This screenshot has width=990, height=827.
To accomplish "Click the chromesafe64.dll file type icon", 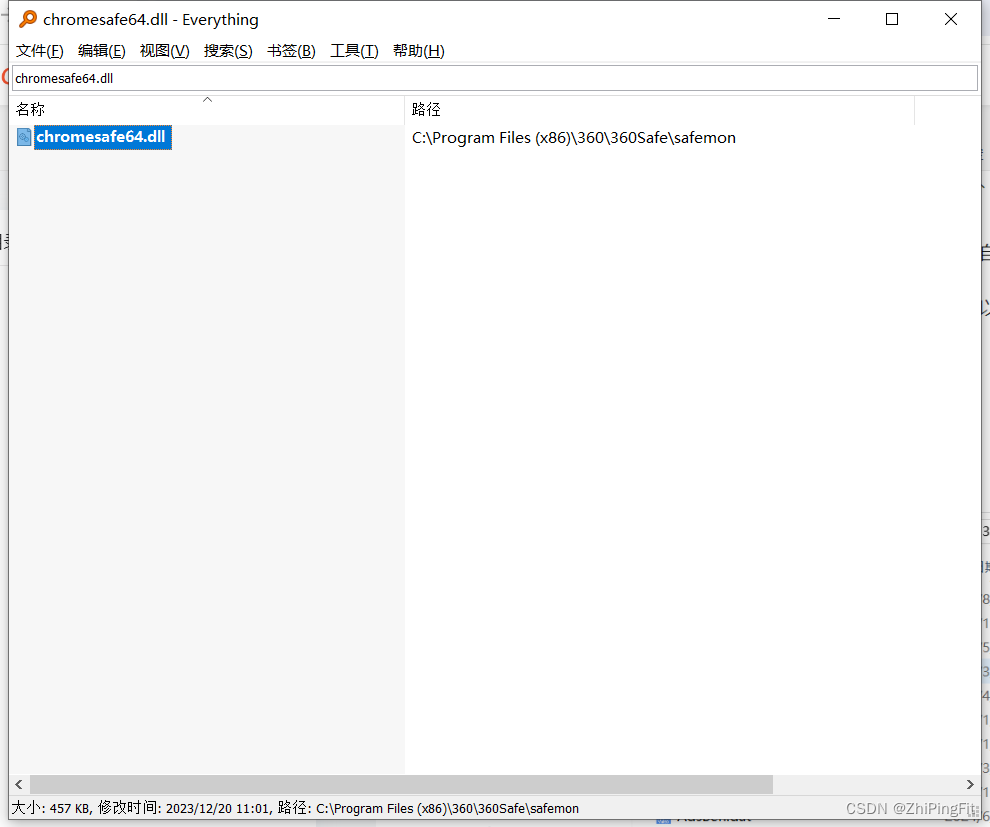I will tap(24, 137).
